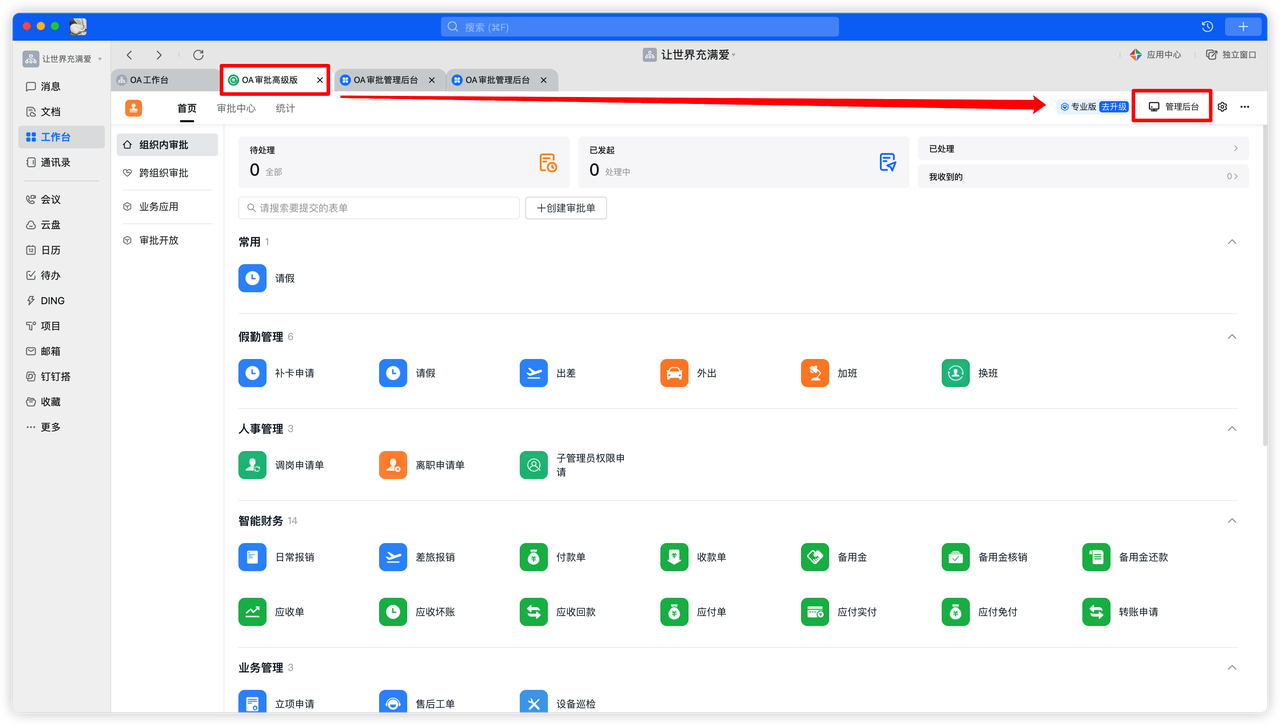This screenshot has width=1280, height=725.
Task: Open the 日常报销 form
Action: pyautogui.click(x=252, y=557)
